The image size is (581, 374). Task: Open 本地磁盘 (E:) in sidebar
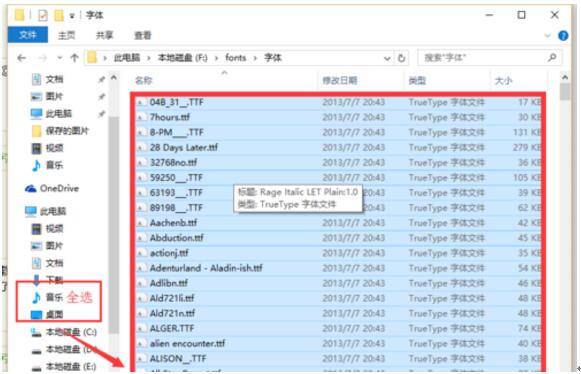[x=64, y=367]
